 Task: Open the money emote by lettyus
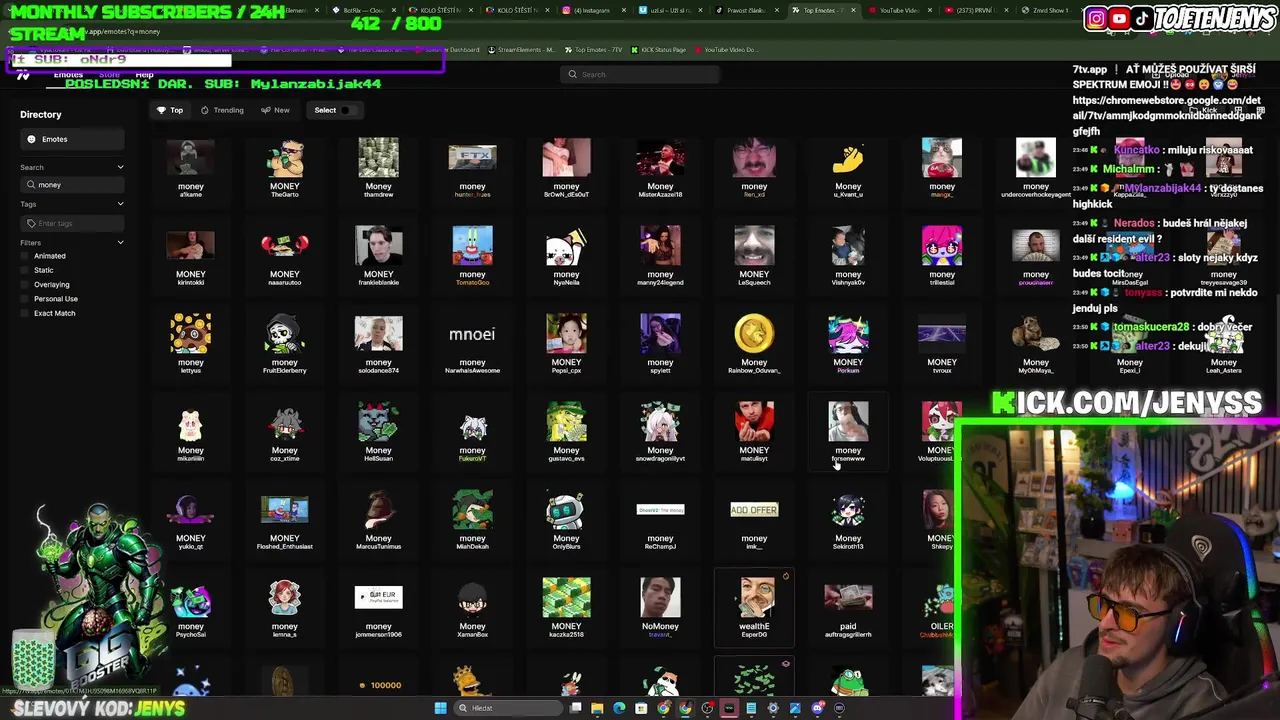point(190,343)
